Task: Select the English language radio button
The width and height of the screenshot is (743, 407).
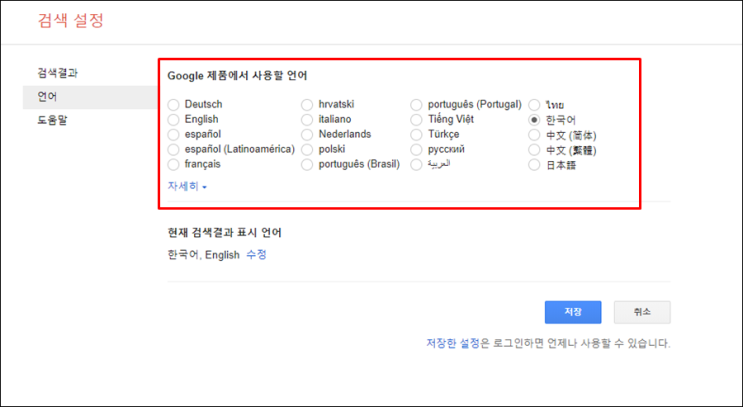Action: pos(173,119)
